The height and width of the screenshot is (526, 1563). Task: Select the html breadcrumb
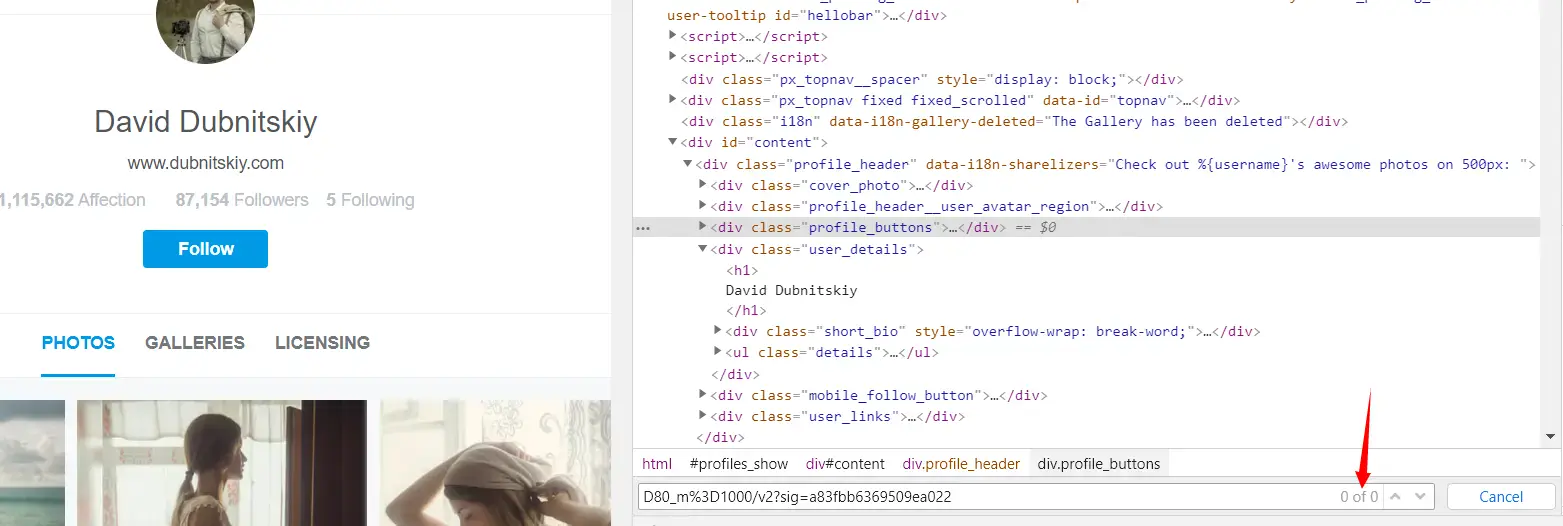[657, 464]
